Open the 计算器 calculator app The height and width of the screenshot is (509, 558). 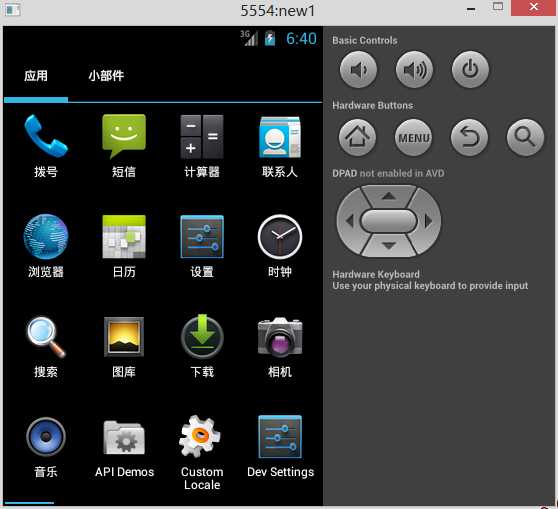[202, 136]
